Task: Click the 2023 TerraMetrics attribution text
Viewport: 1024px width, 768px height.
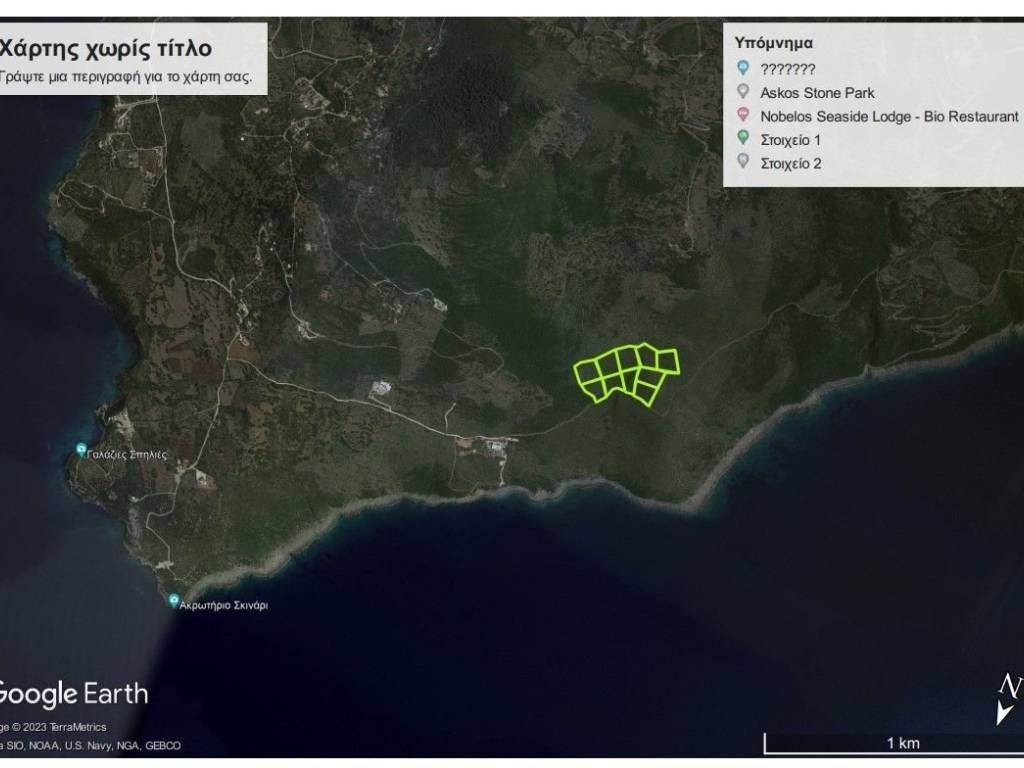Action: pyautogui.click(x=59, y=727)
